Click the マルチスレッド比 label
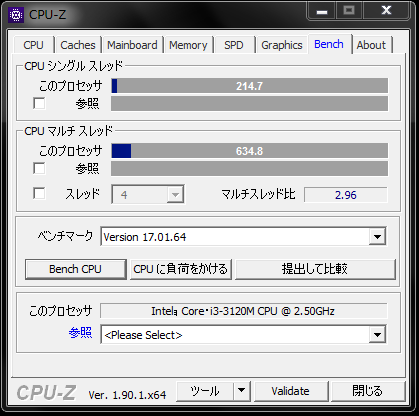The image size is (419, 416). pos(258,194)
